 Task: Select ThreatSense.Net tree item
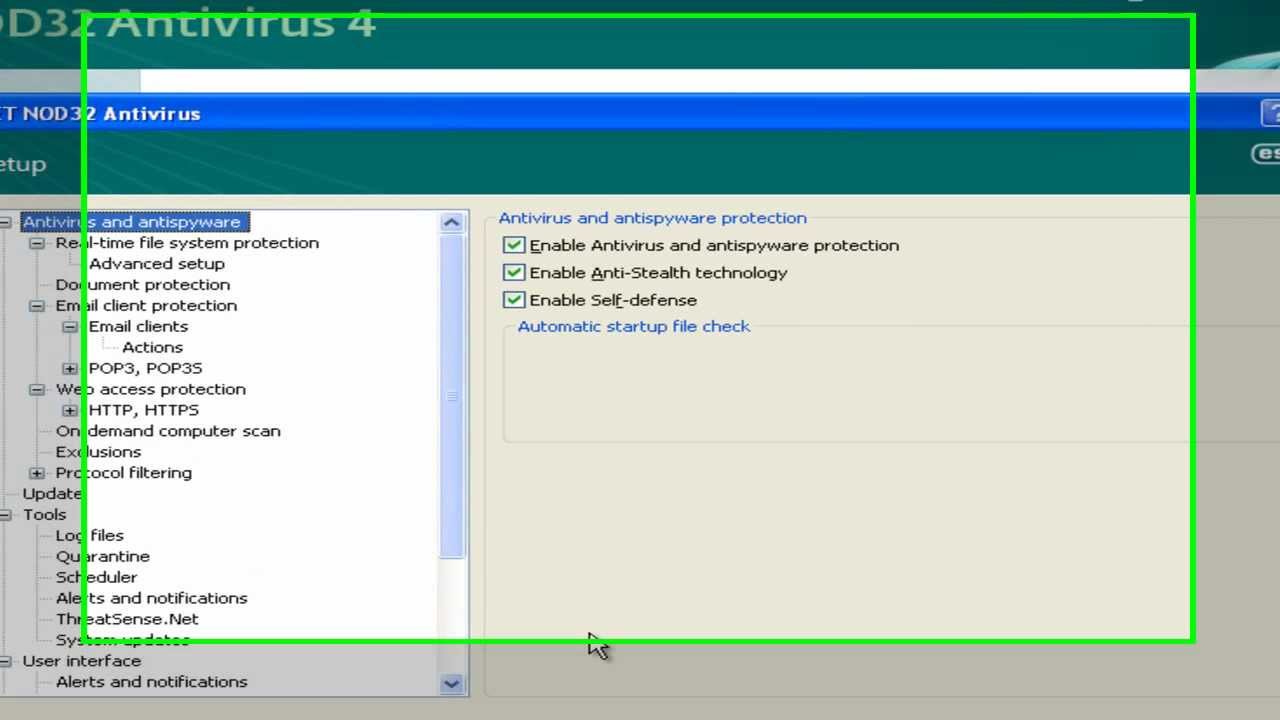(127, 620)
